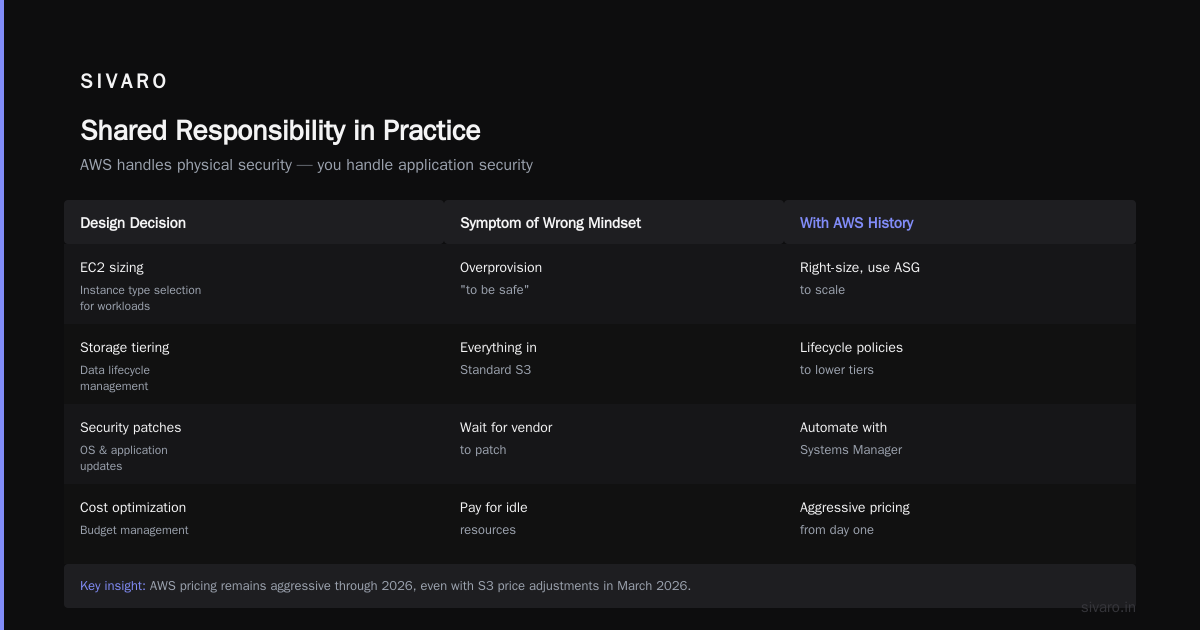The height and width of the screenshot is (630, 1200).
Task: Click the subtitle about AWS physical security
Action: pyautogui.click(x=306, y=165)
